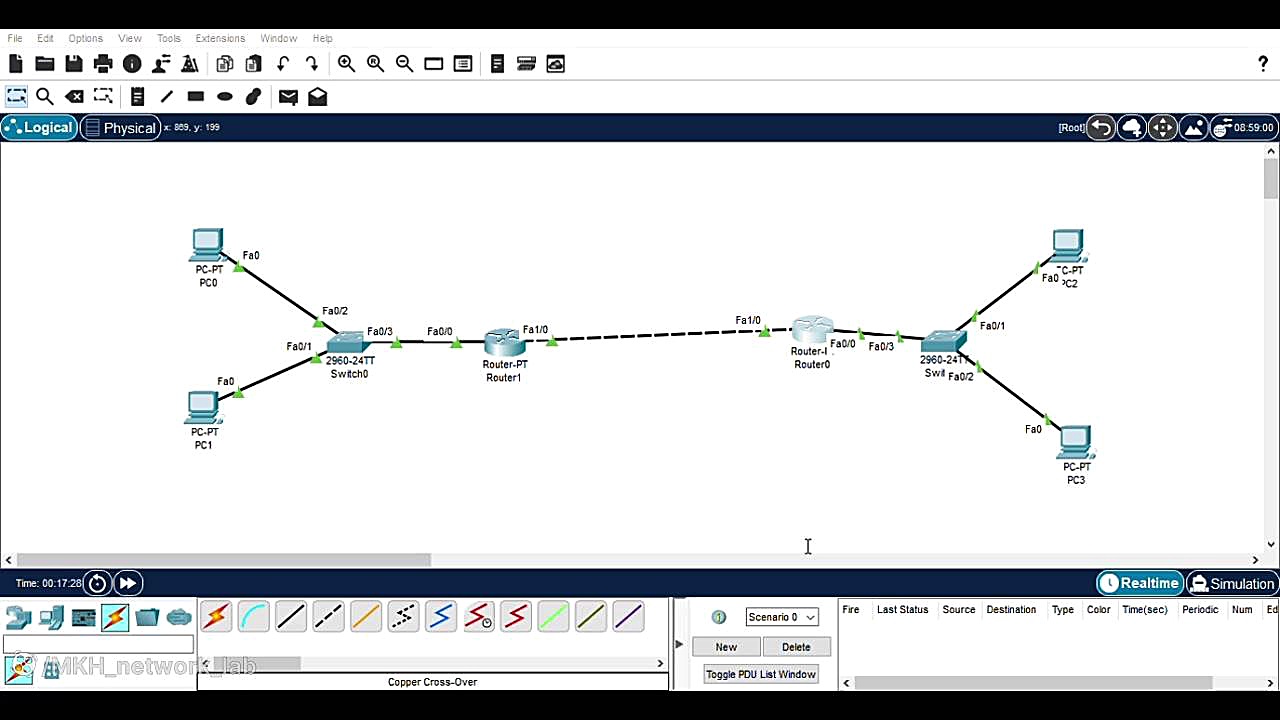Image resolution: width=1280 pixels, height=720 pixels.
Task: Select the orange Fiber cable
Action: [x=366, y=617]
